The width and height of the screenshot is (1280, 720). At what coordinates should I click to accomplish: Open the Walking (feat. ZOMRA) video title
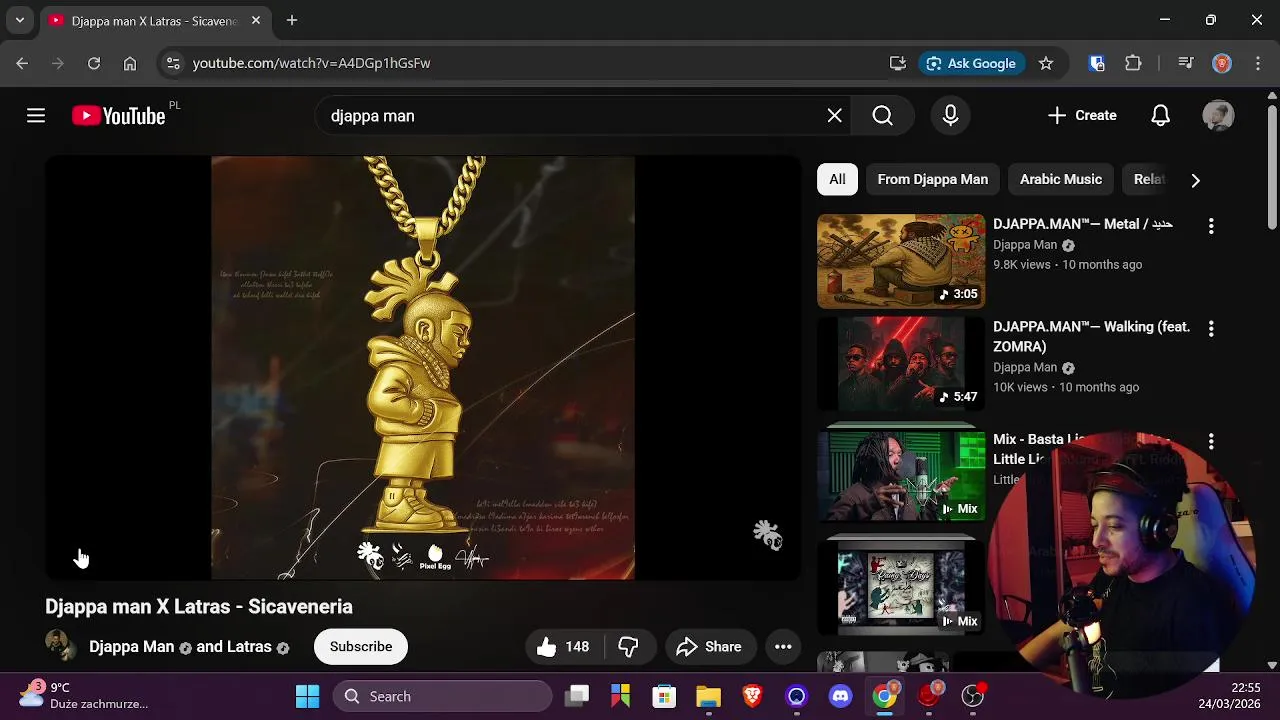coord(1092,337)
